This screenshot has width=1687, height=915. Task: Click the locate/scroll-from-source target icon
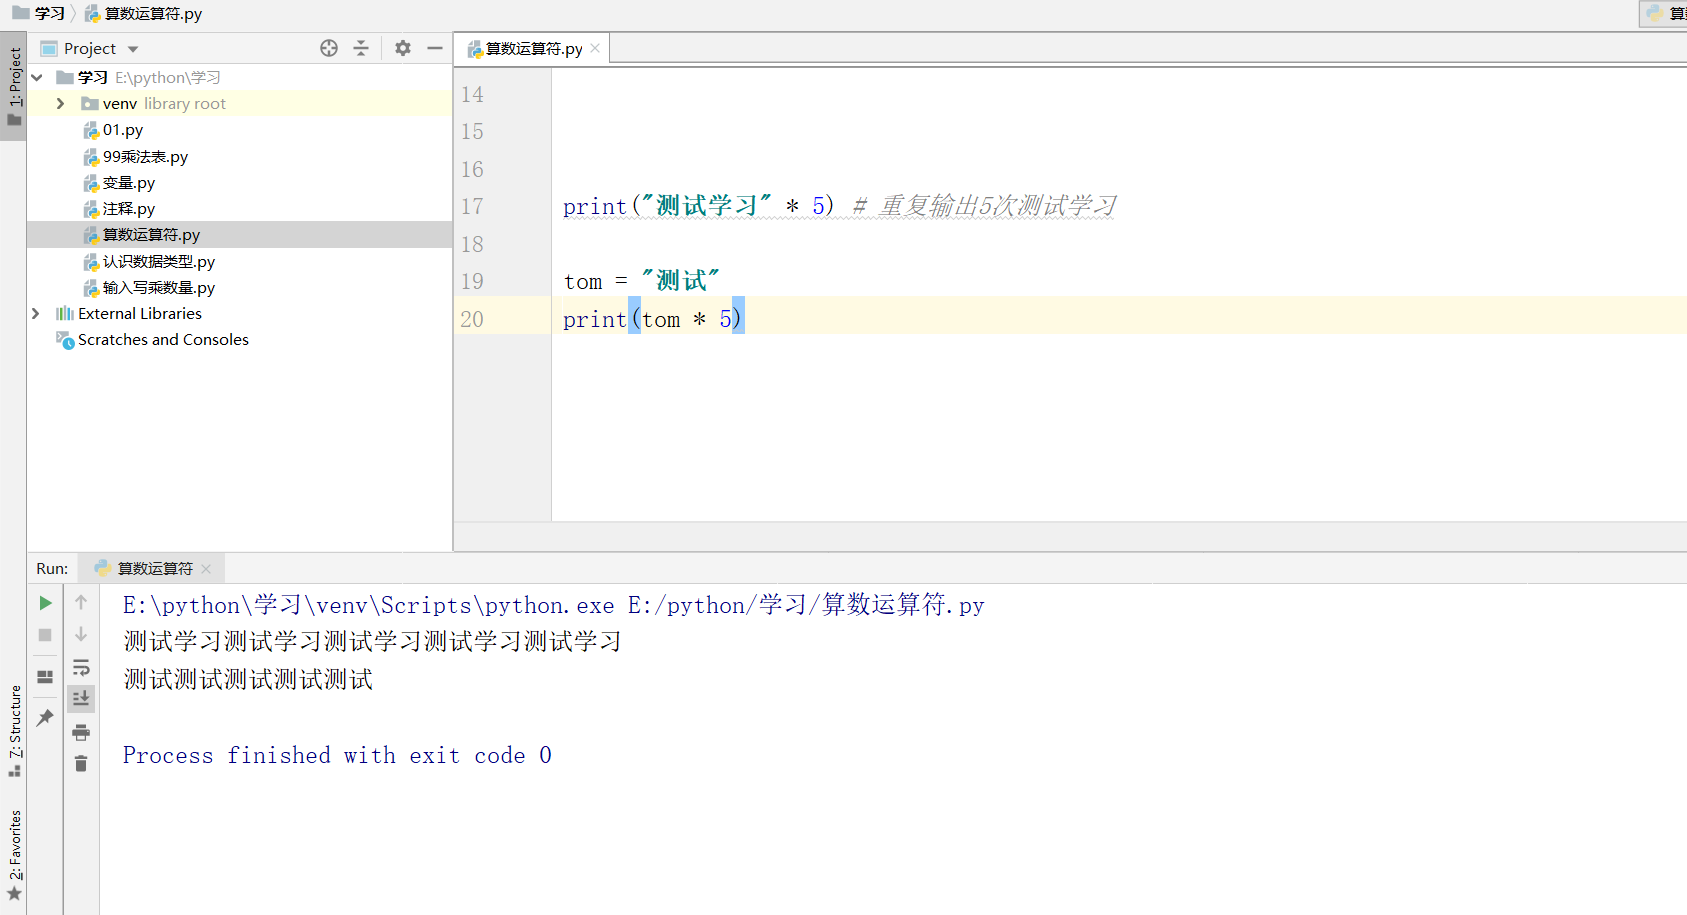pyautogui.click(x=329, y=48)
